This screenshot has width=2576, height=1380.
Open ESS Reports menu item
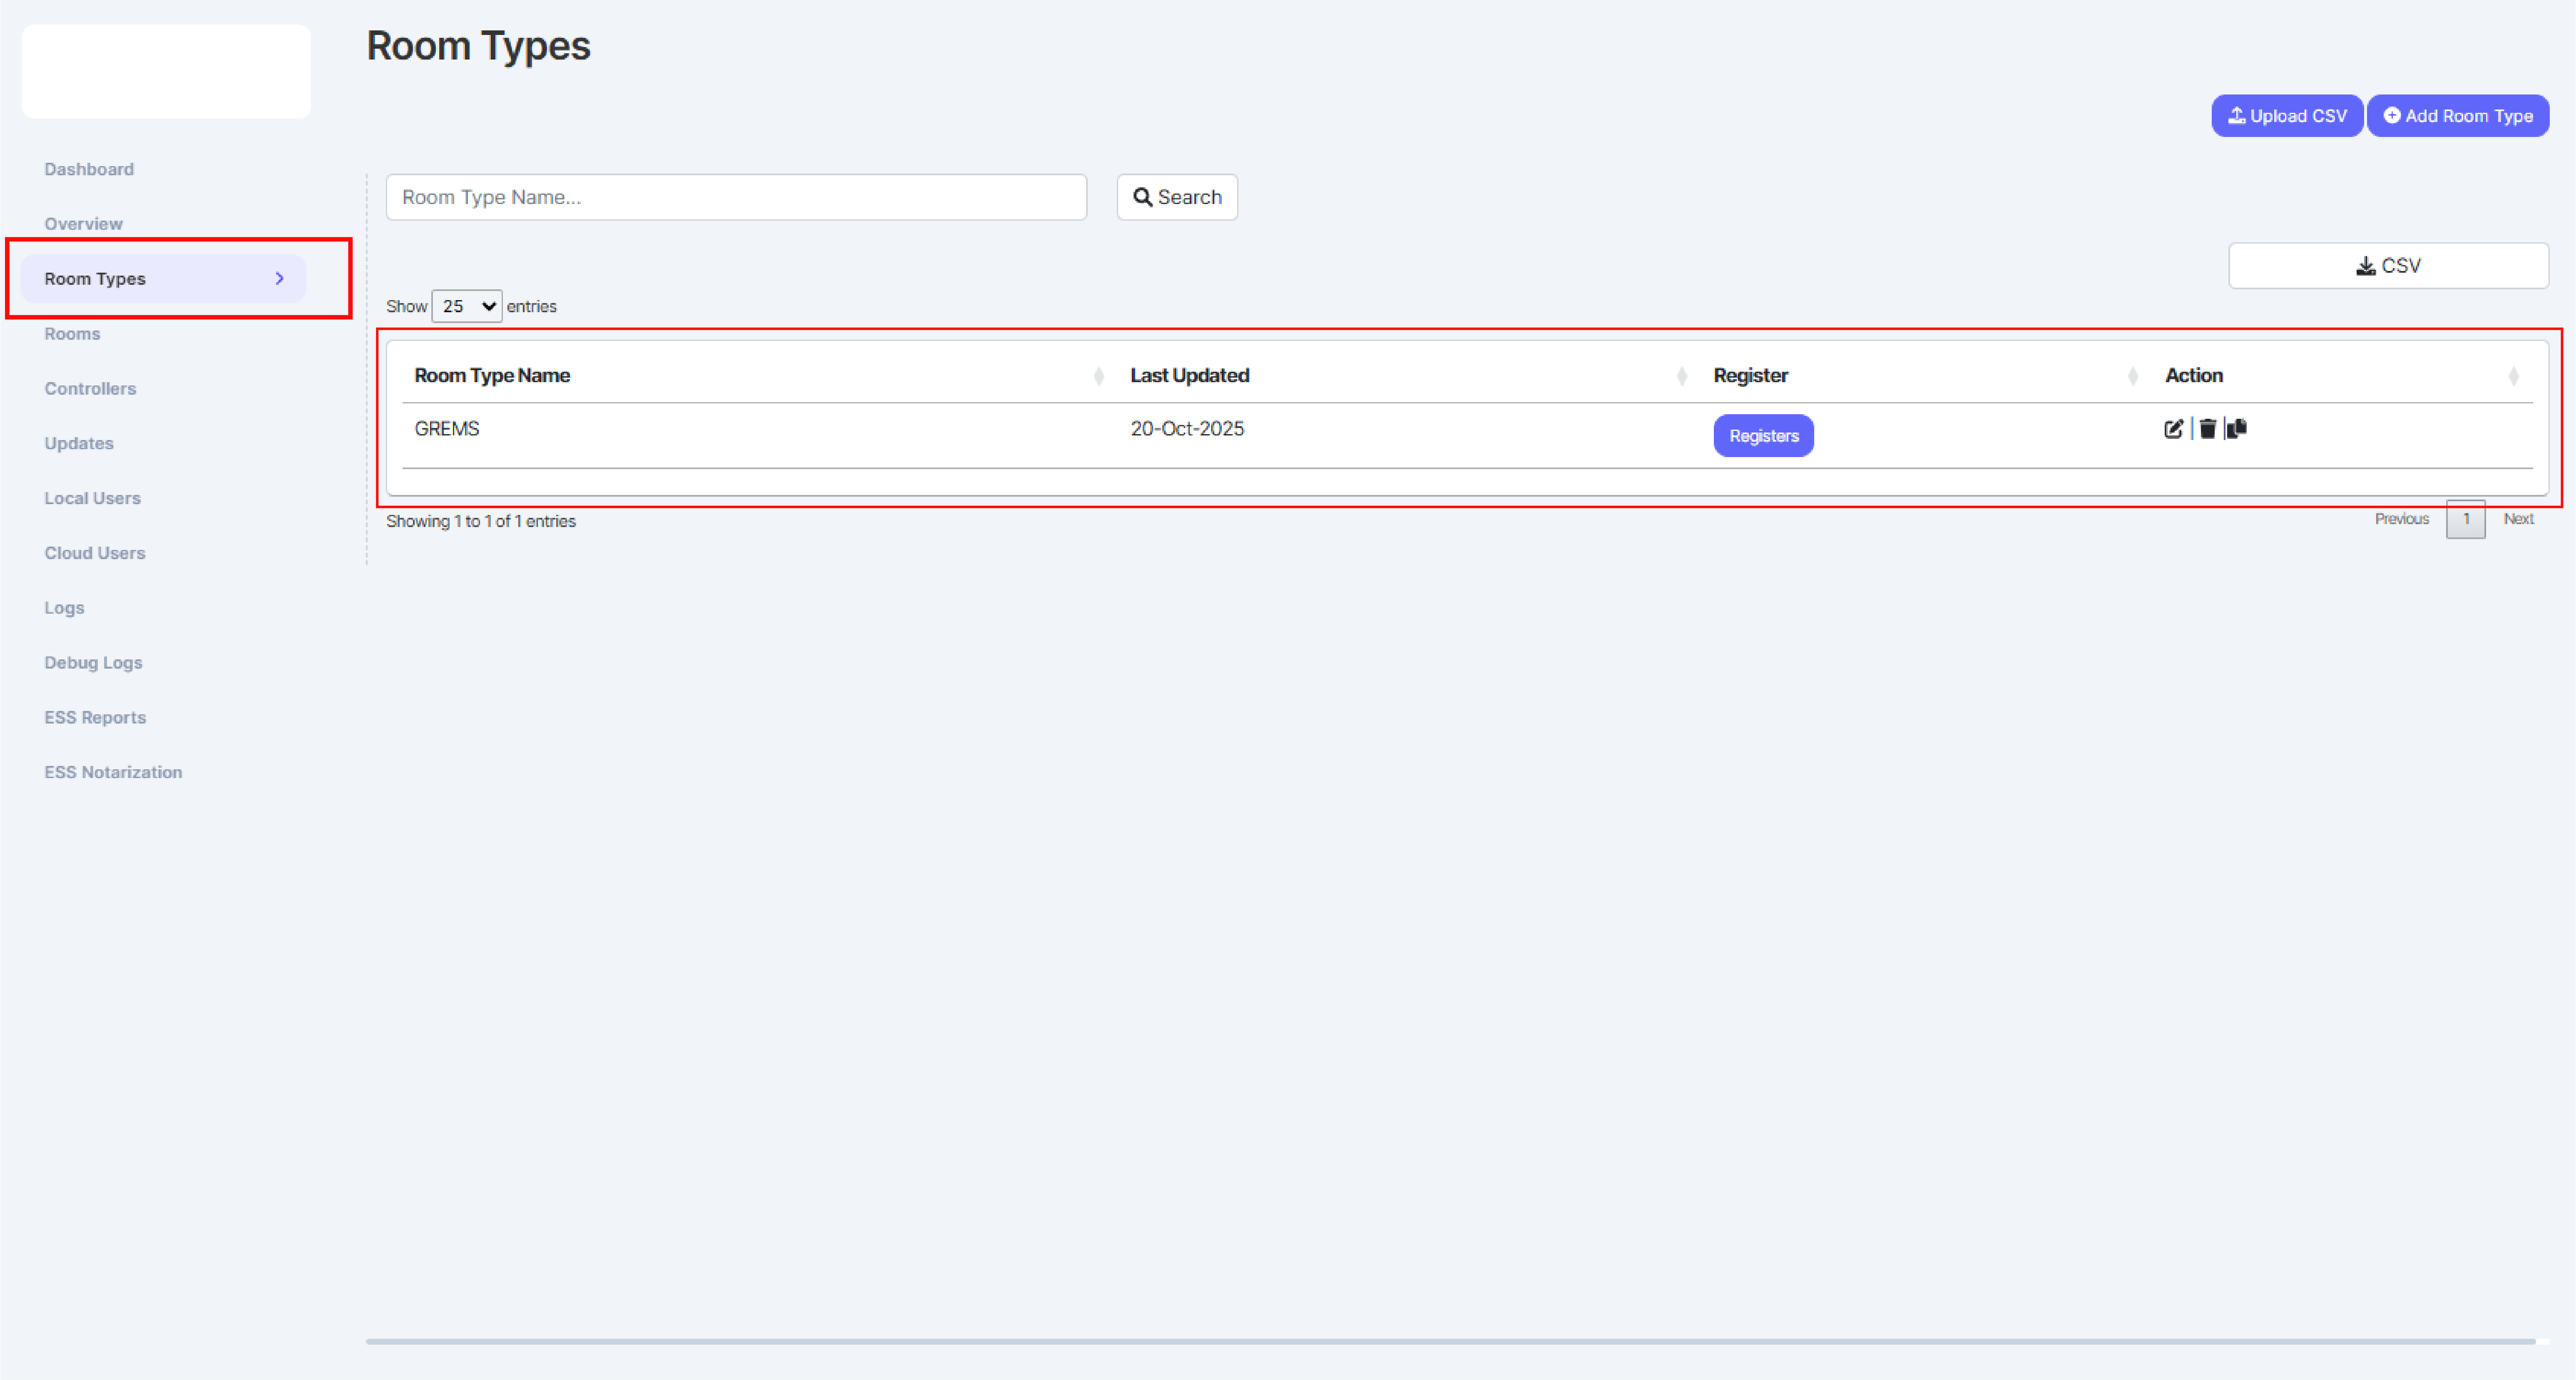[x=95, y=718]
